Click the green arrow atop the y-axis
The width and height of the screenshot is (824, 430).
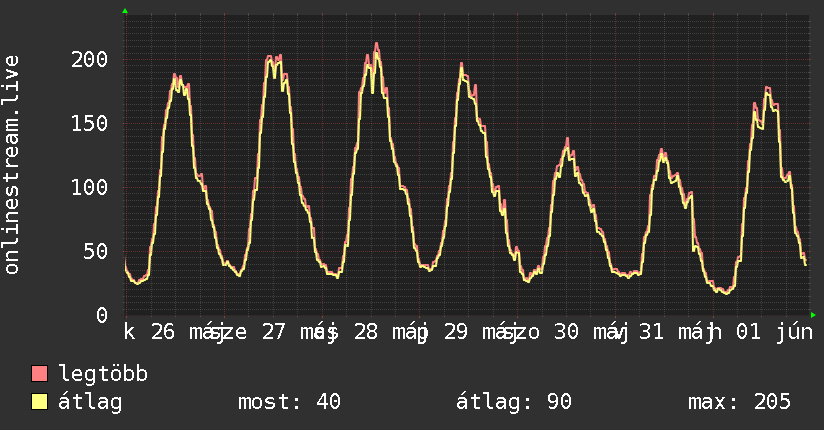(x=125, y=11)
